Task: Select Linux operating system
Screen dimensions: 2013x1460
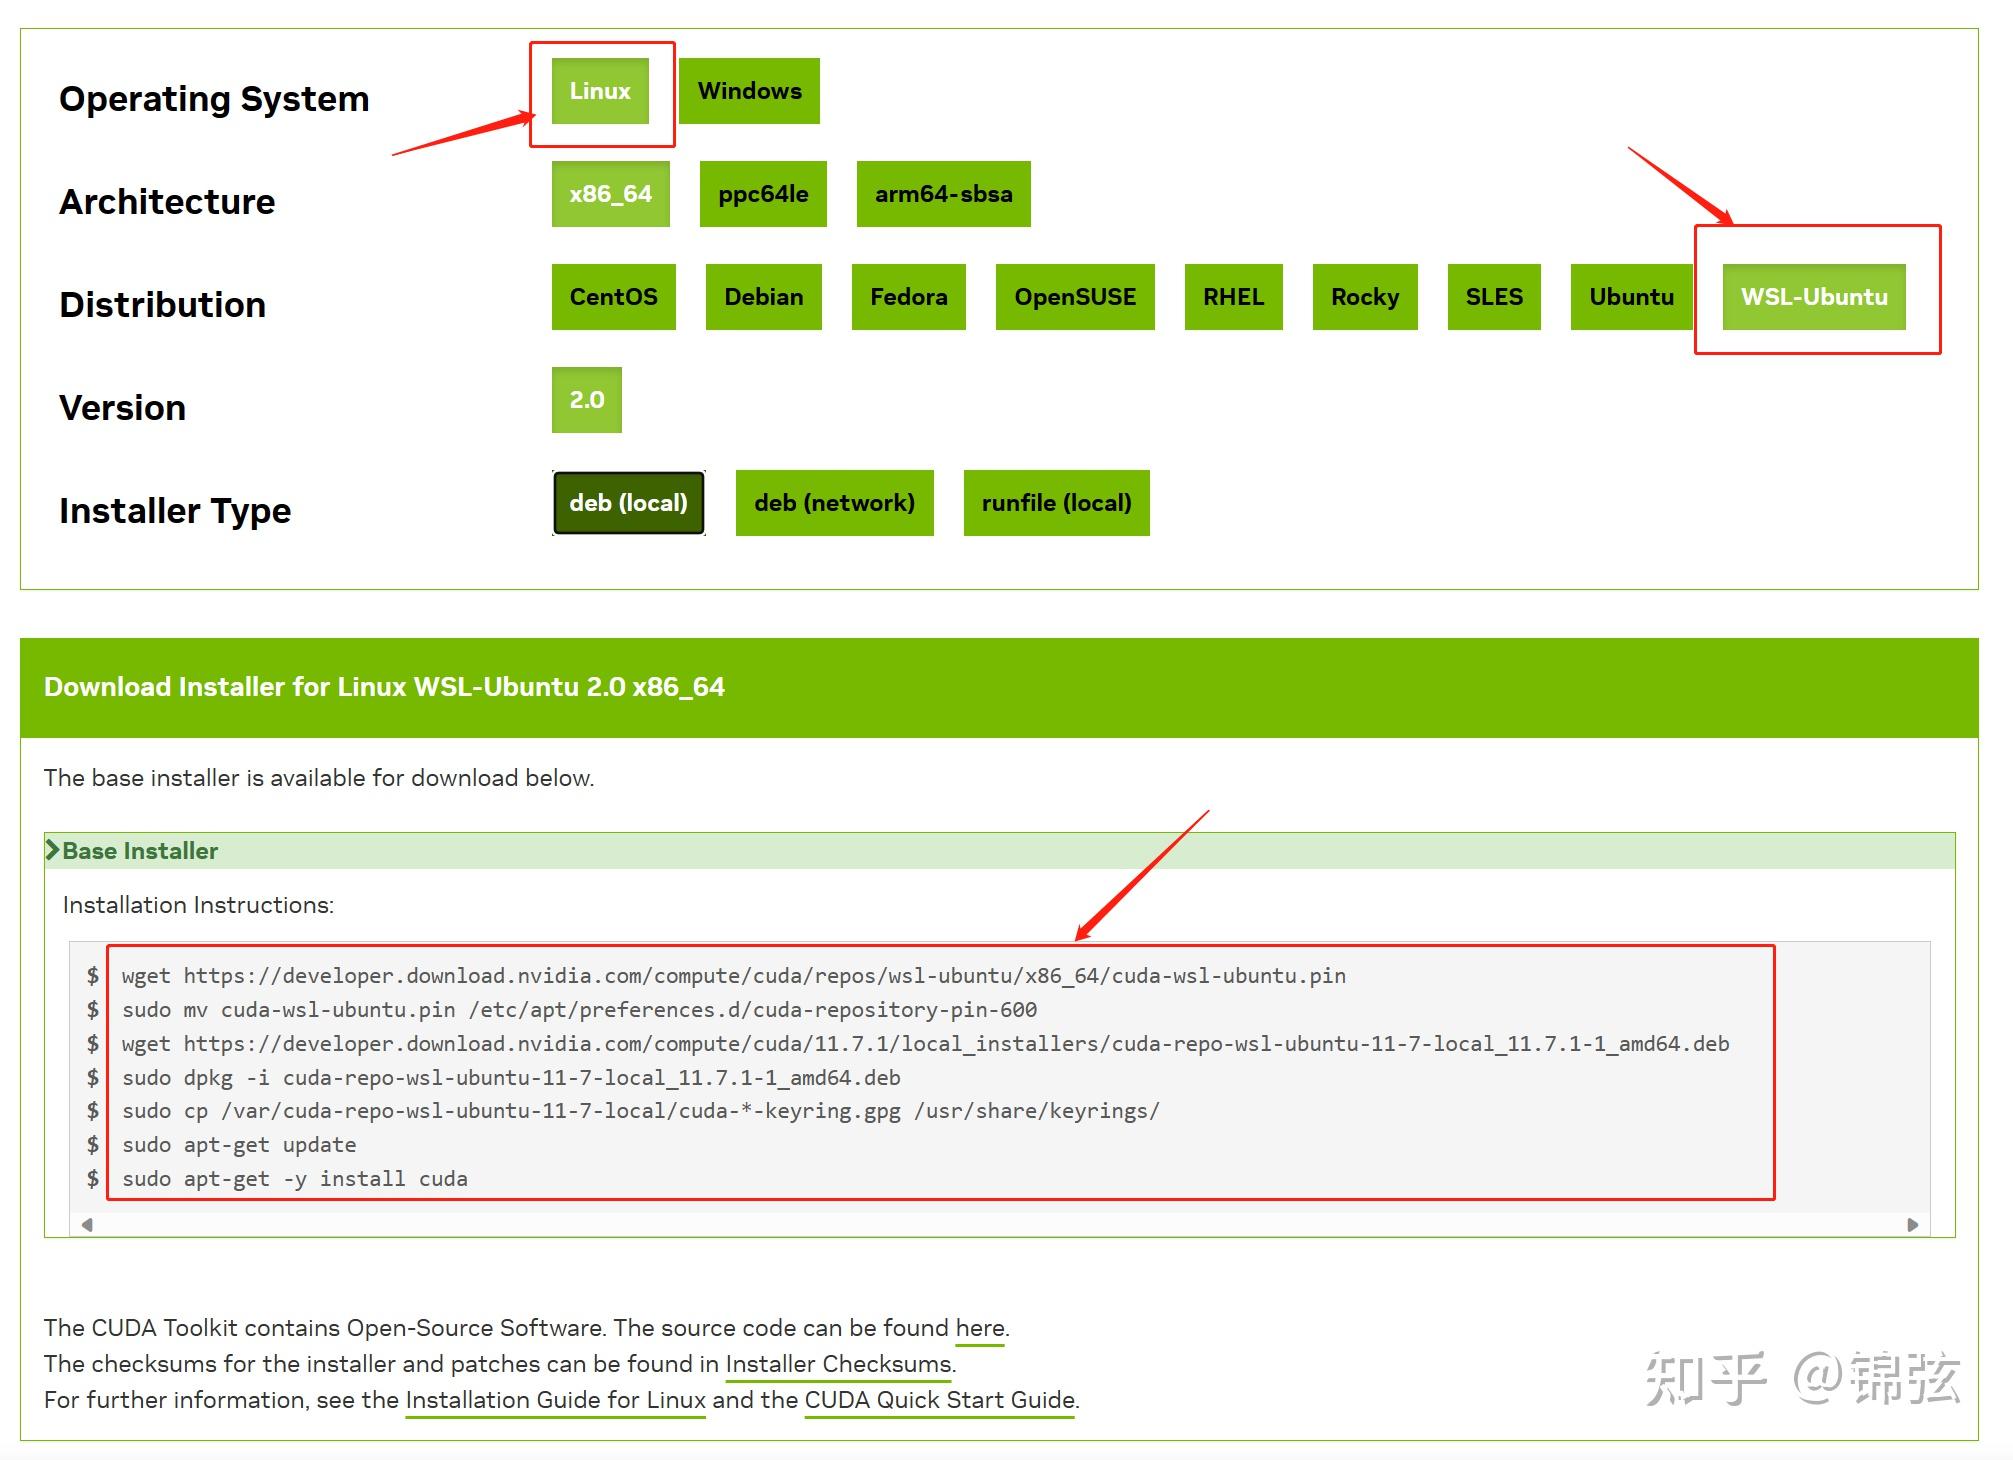Action: (x=599, y=91)
